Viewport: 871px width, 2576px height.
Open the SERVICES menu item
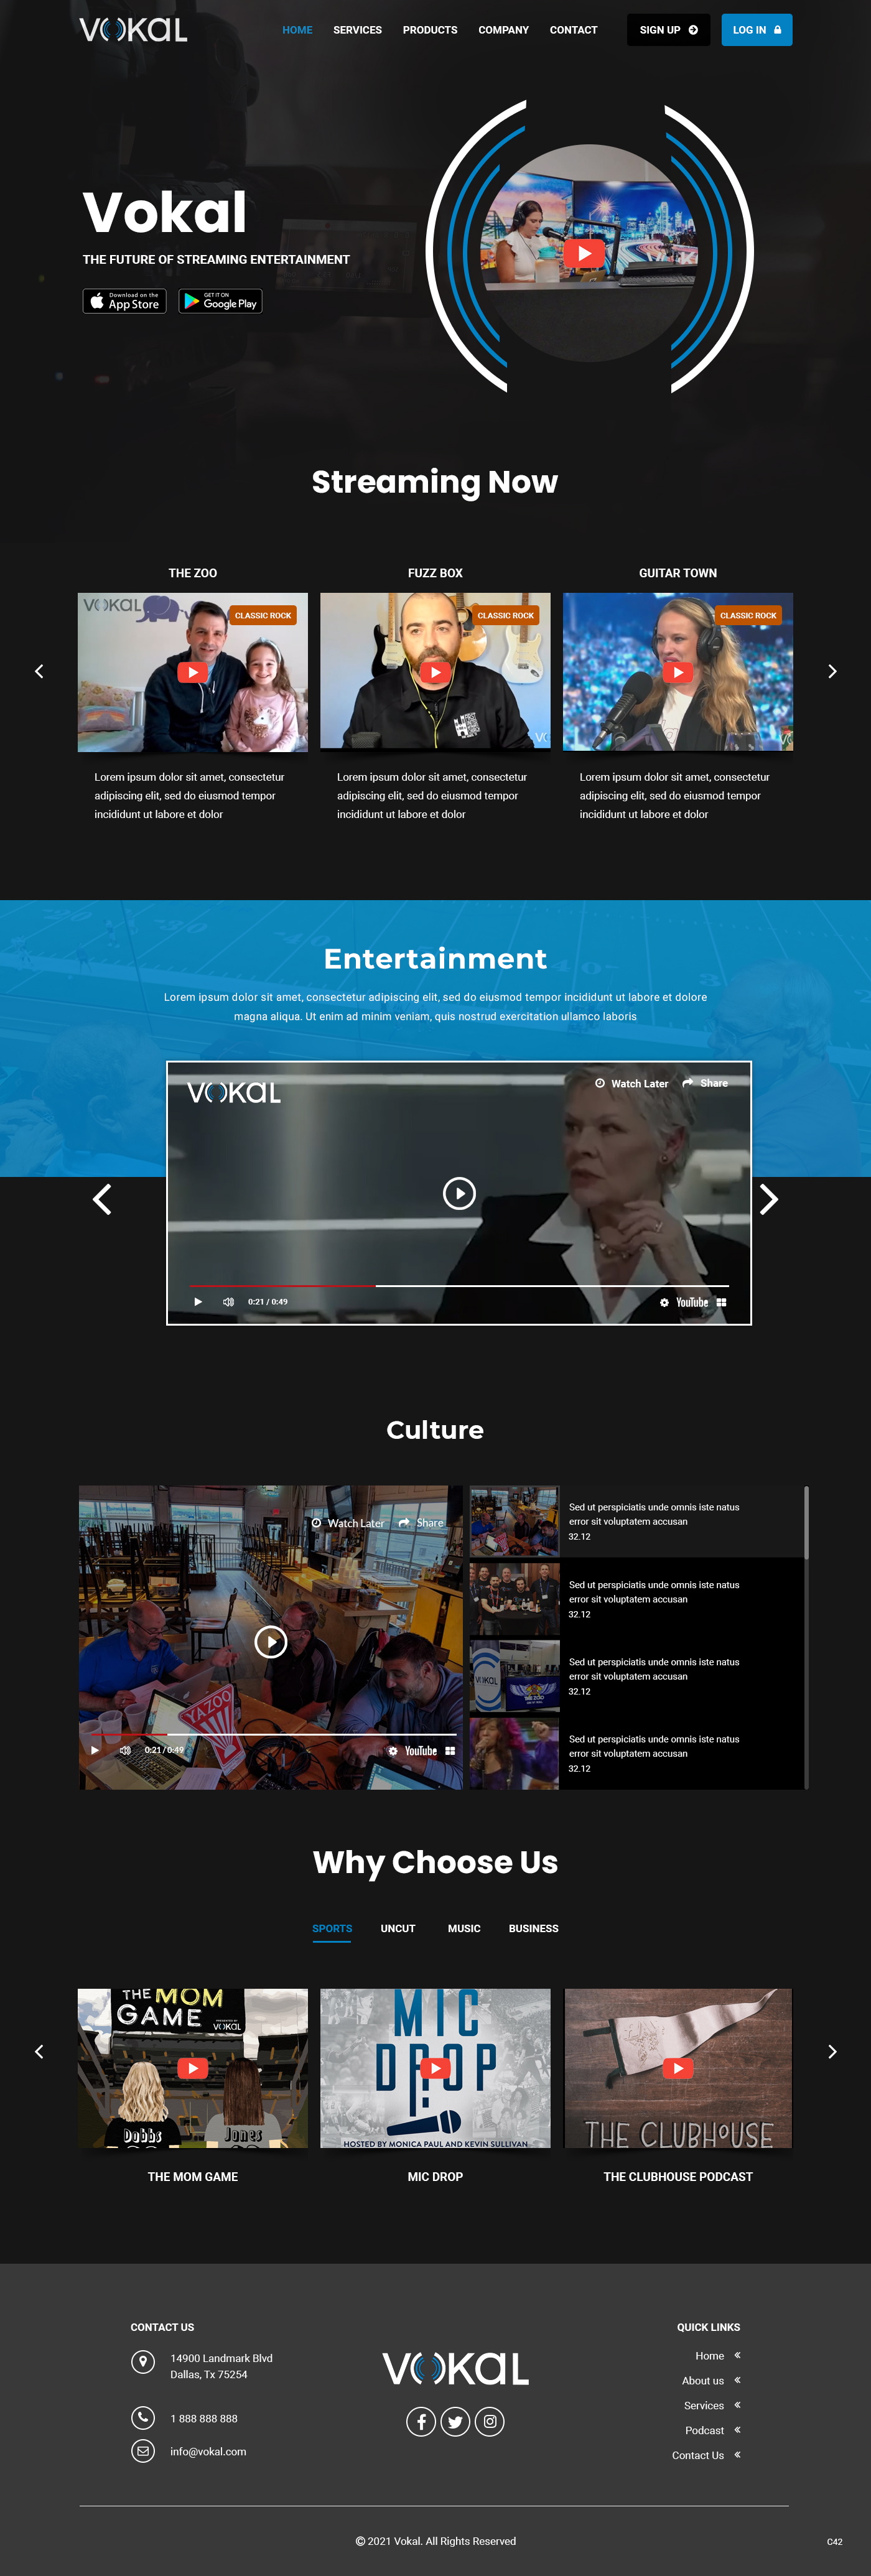click(x=357, y=30)
